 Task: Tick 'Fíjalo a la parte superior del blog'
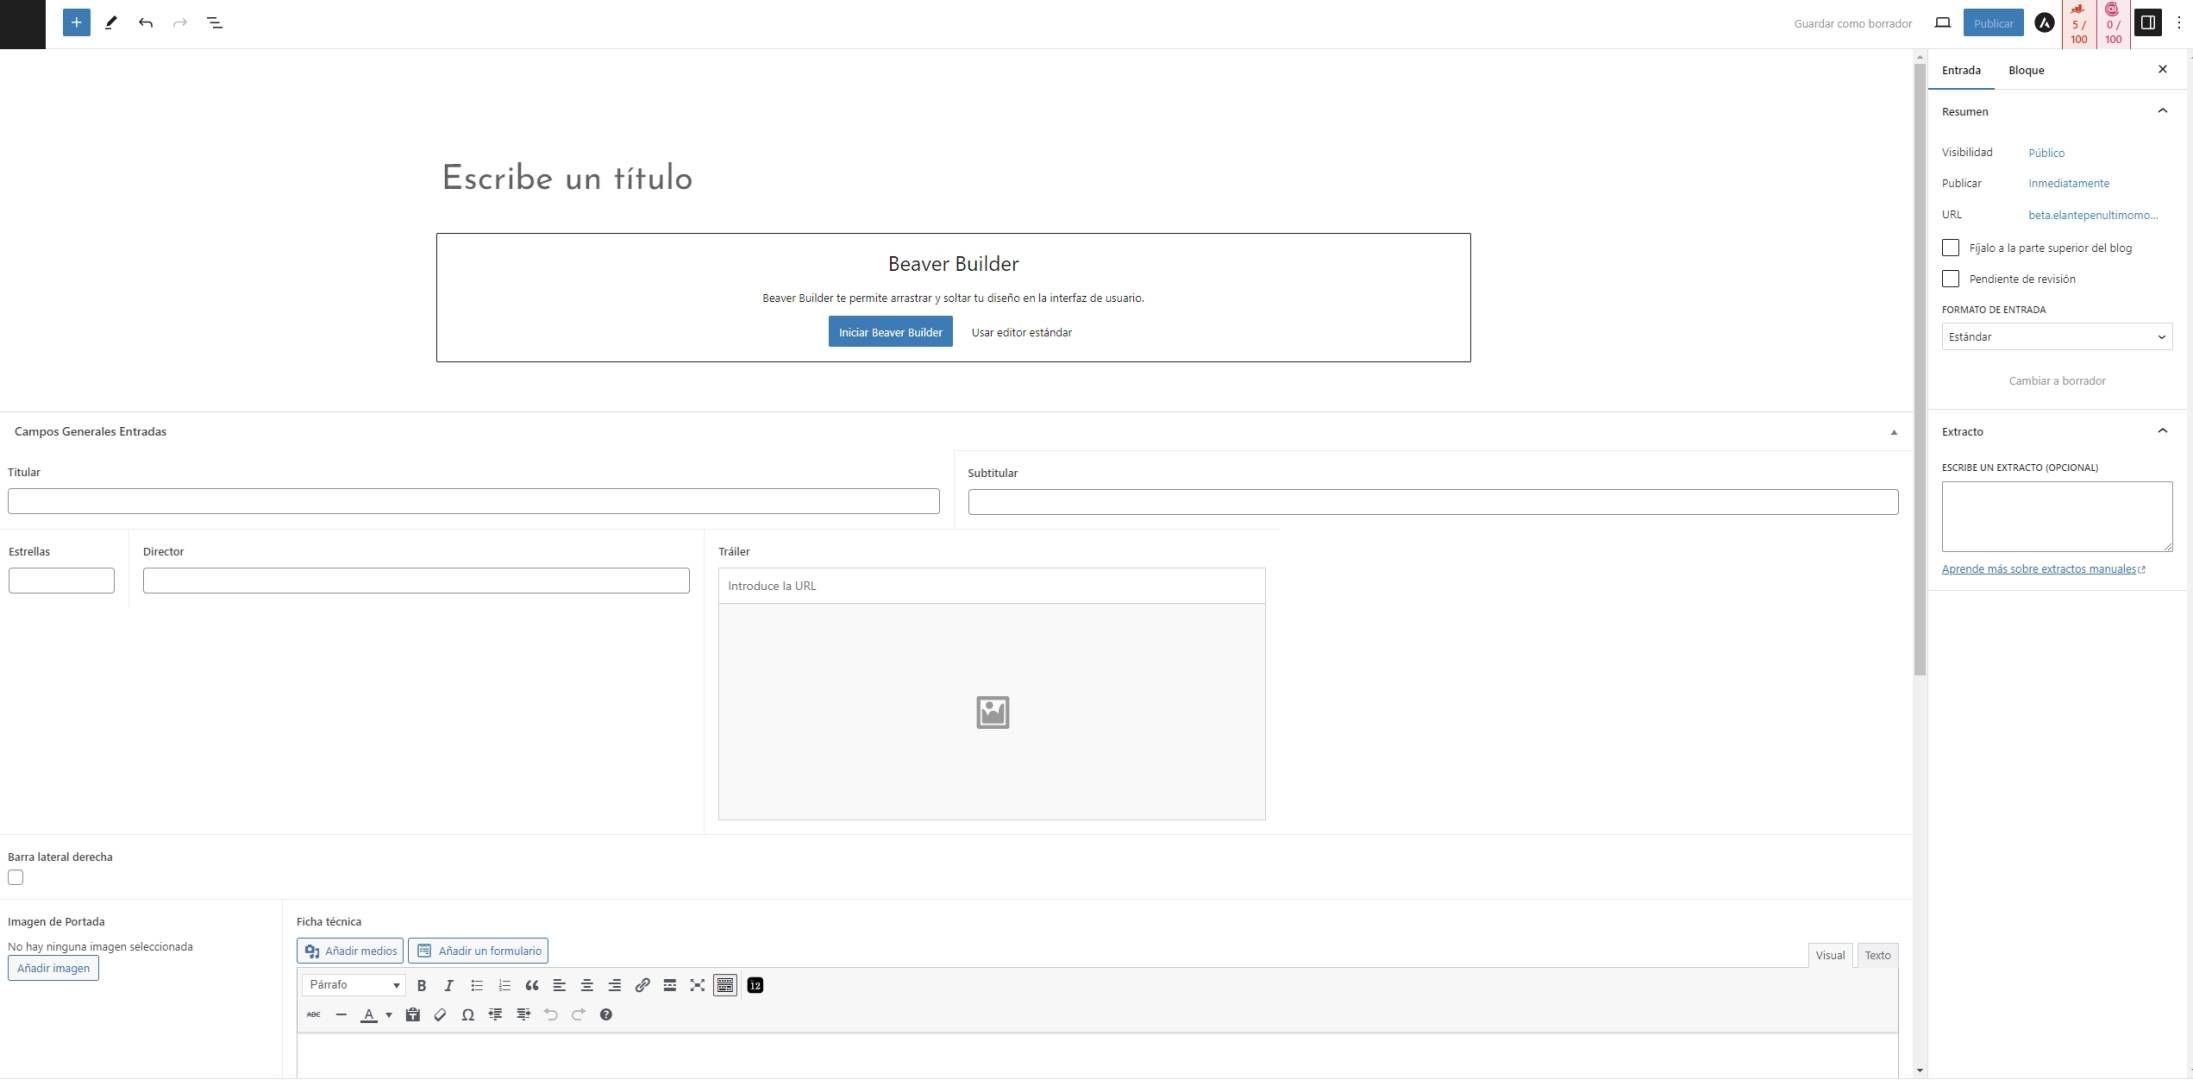coord(1950,247)
